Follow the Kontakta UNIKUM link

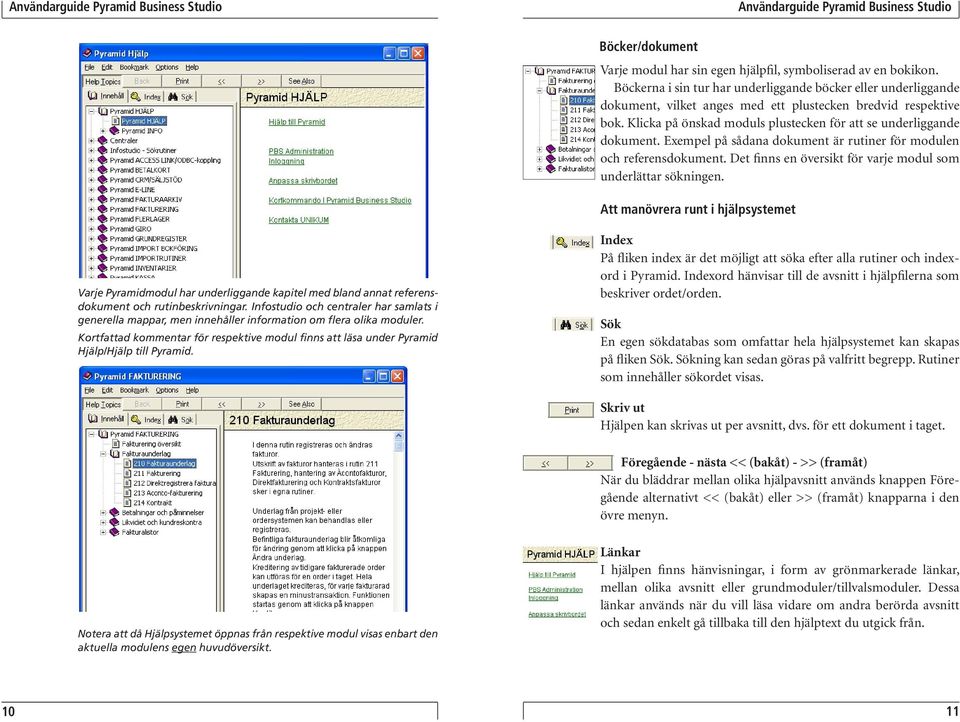pos(299,220)
